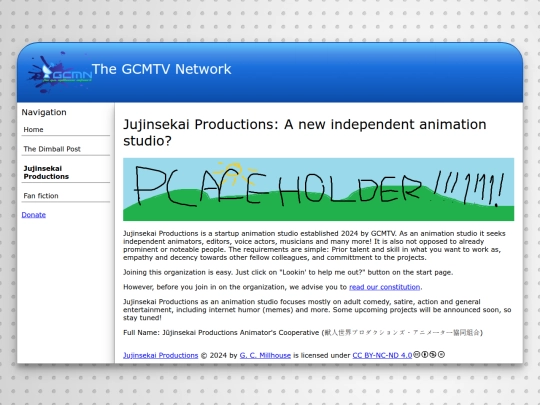Click the paragraph starting 'Joining this organization'

tap(288, 272)
